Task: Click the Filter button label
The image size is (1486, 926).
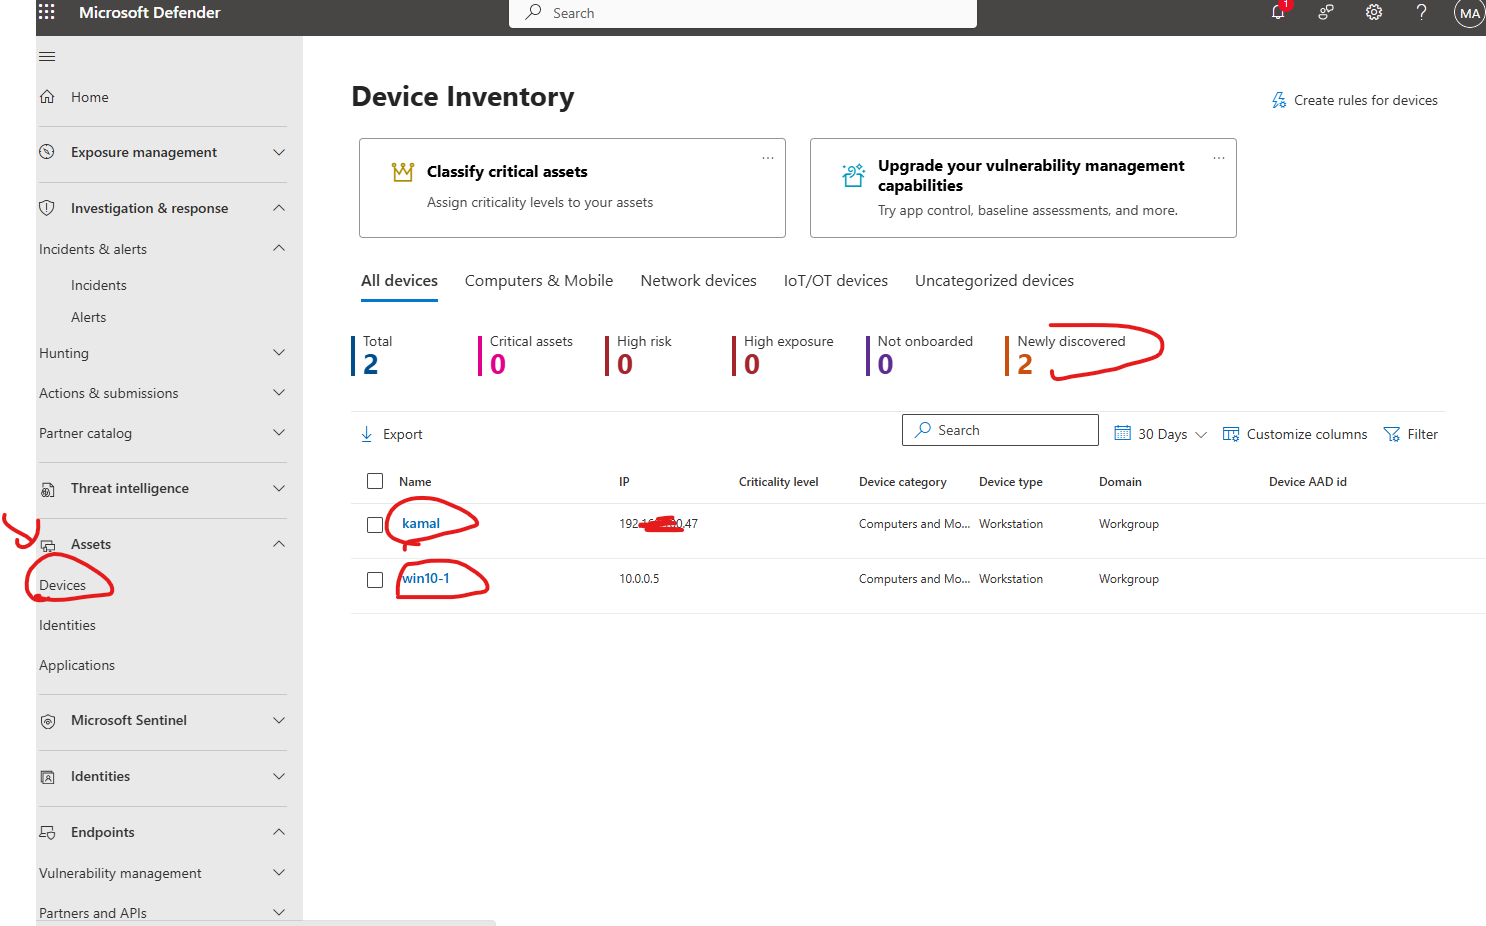Action: 1422,434
